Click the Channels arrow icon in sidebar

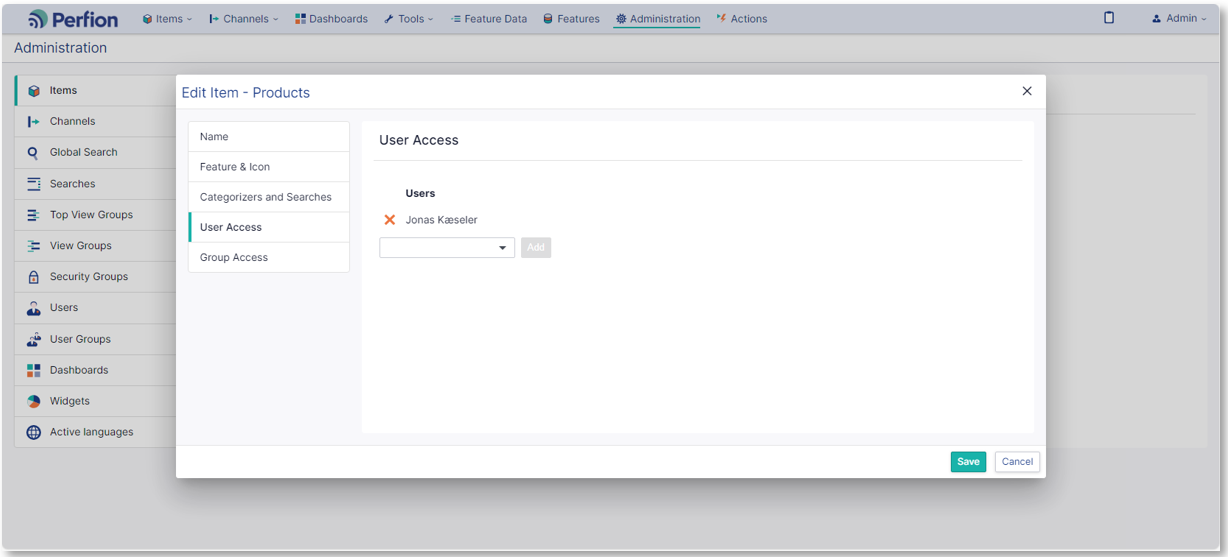coord(34,122)
